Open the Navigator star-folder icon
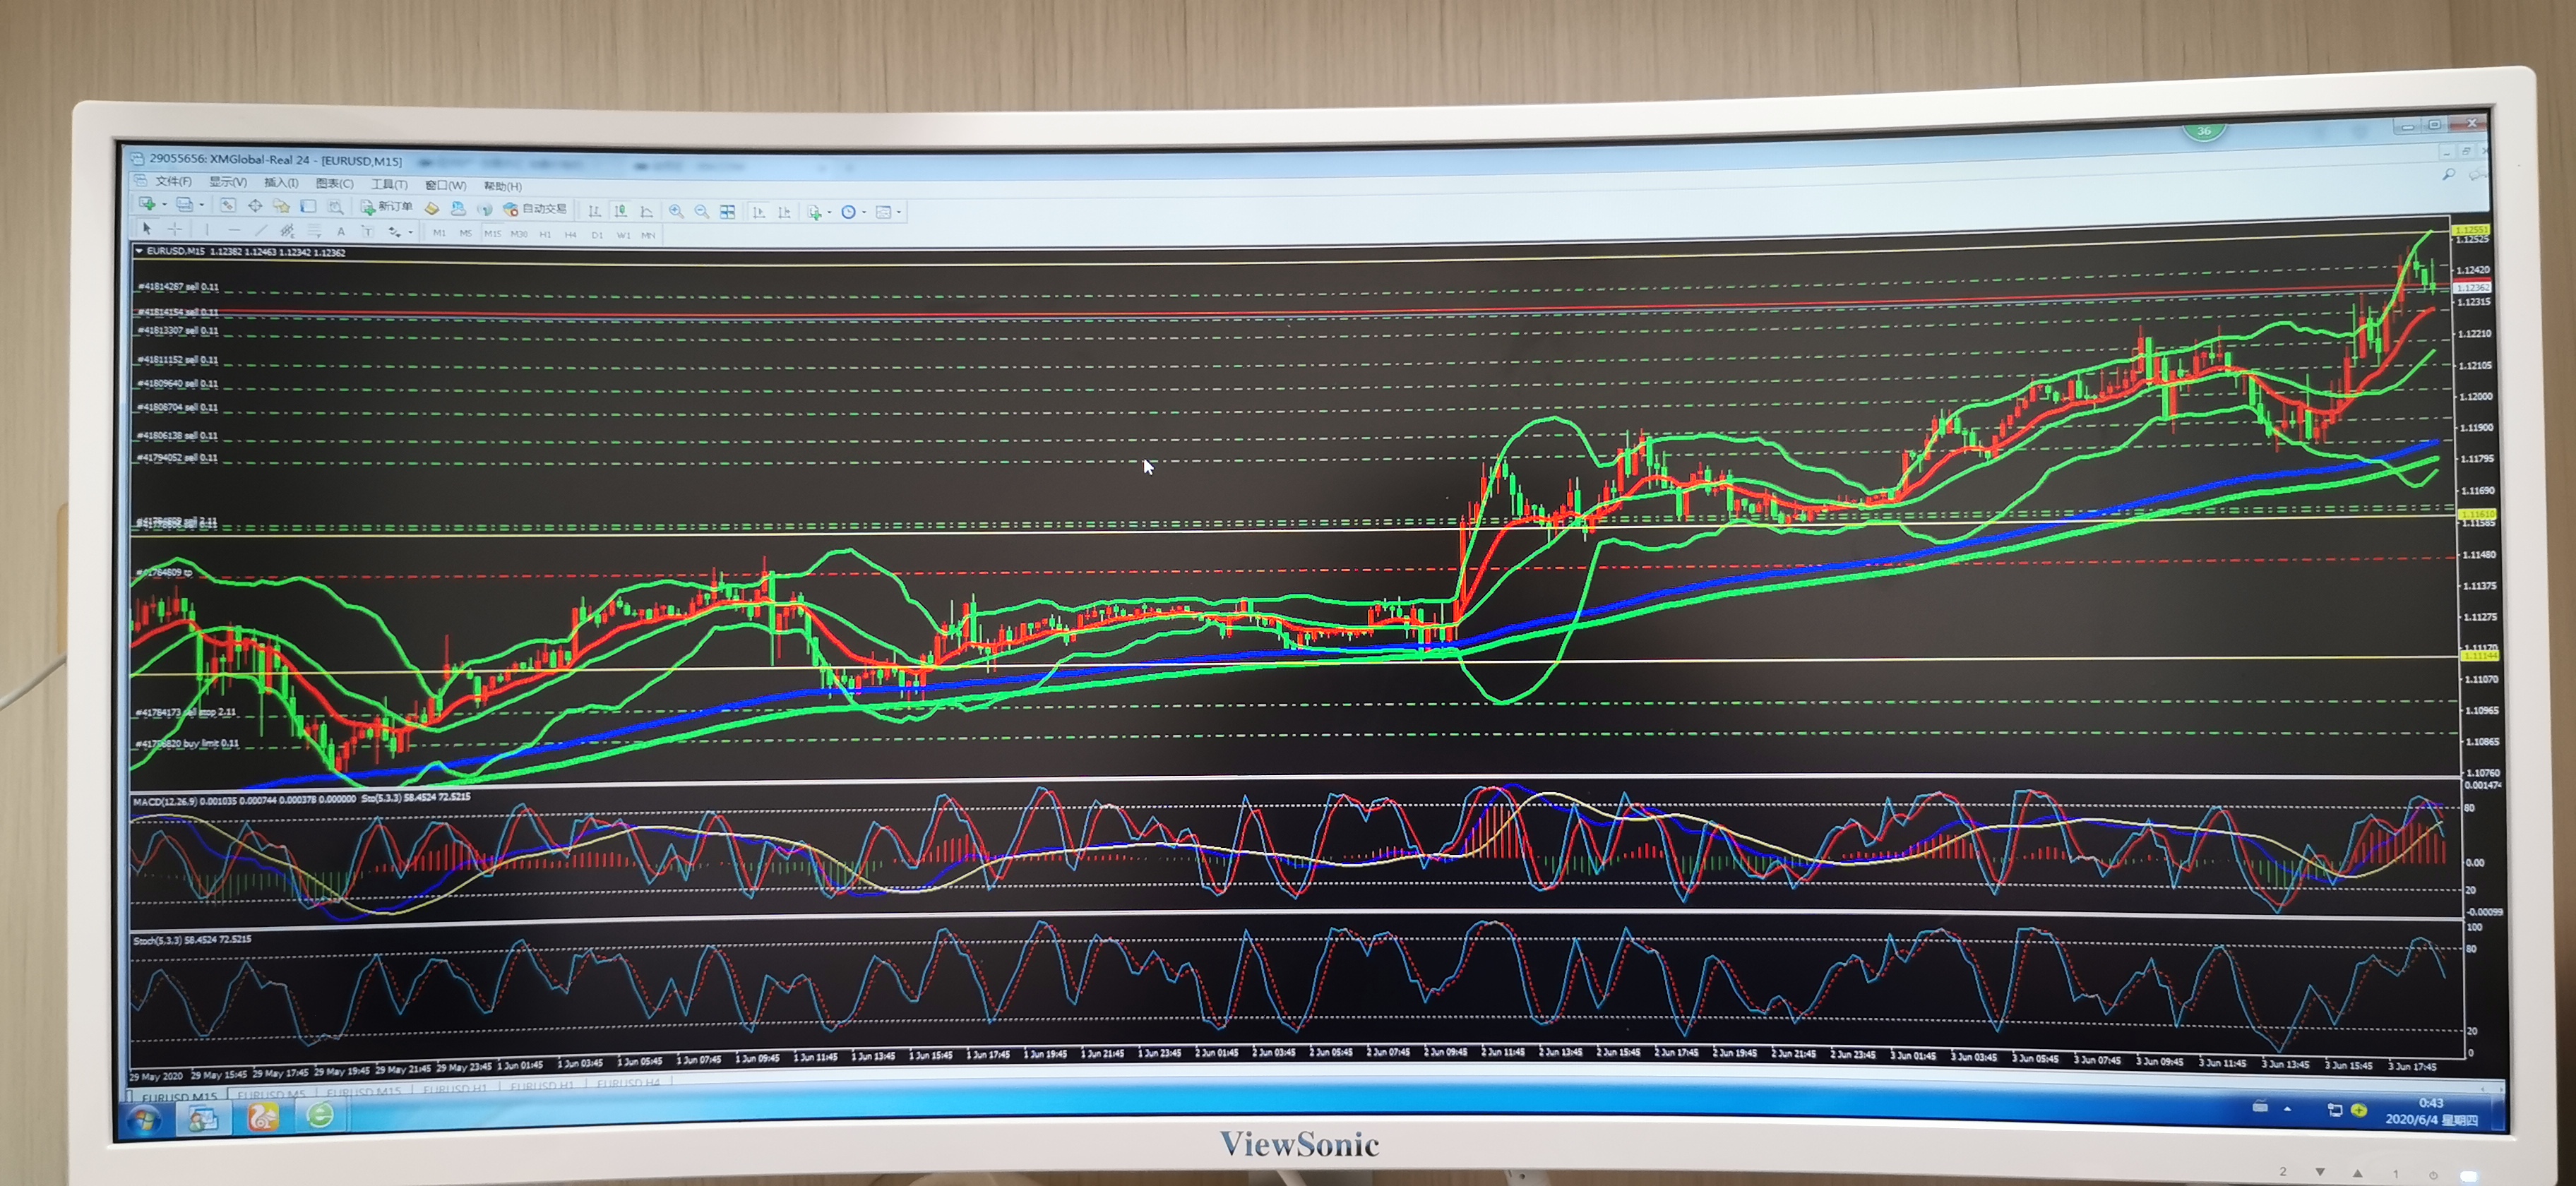Screen dimensions: 2576x1186 point(282,206)
